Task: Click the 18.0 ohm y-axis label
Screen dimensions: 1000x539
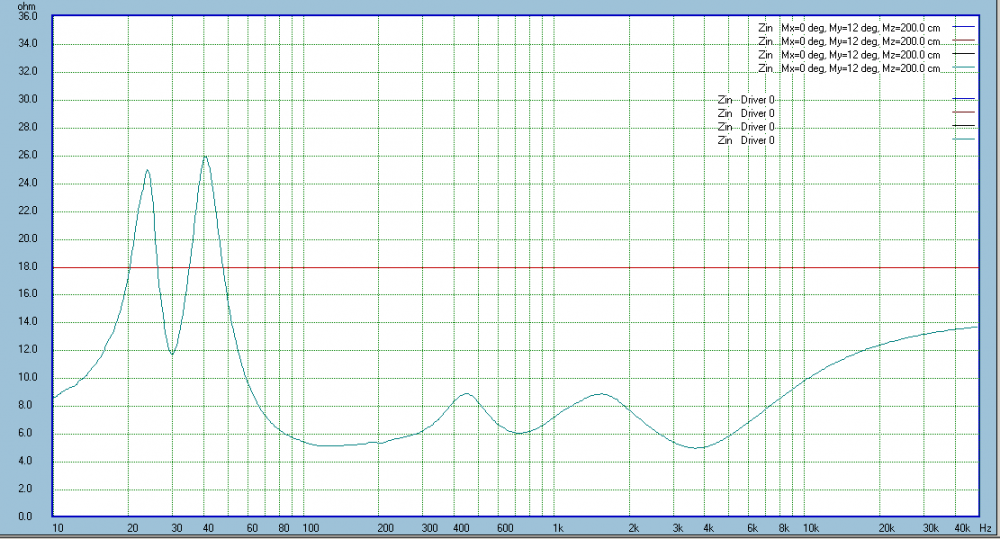Action: [27, 267]
